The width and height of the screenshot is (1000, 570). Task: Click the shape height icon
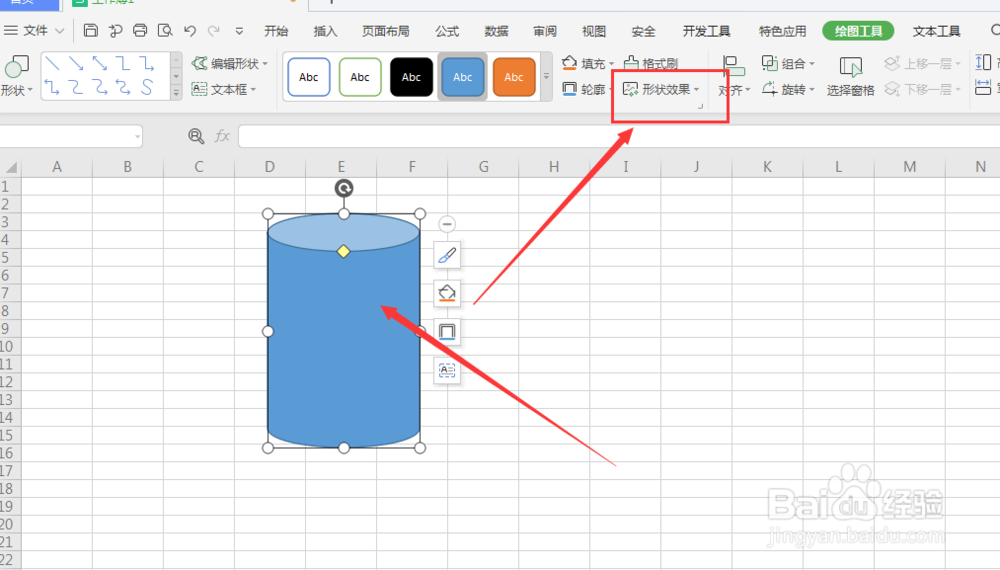[x=983, y=62]
